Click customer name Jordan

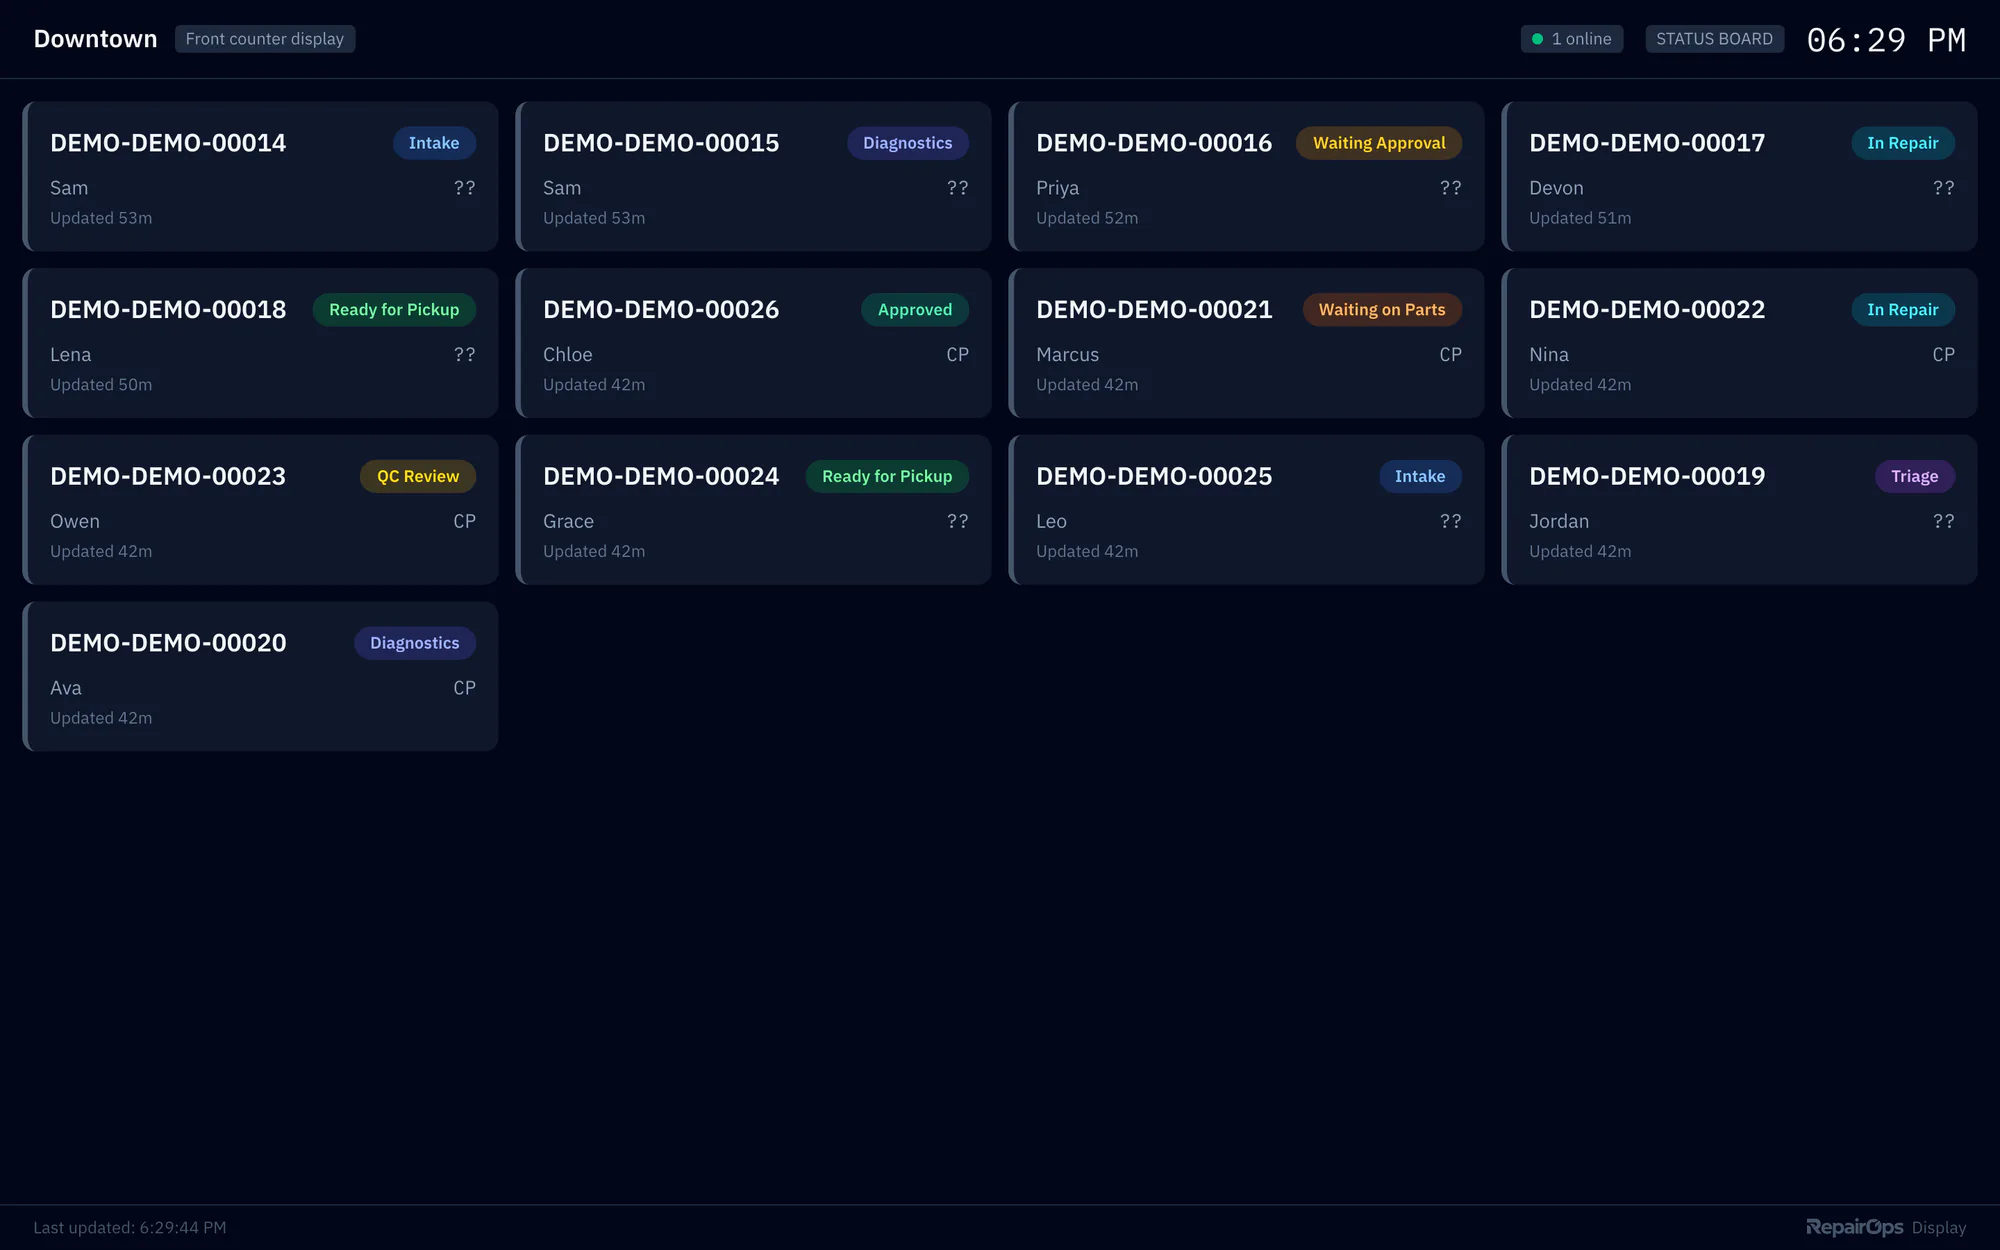1559,522
